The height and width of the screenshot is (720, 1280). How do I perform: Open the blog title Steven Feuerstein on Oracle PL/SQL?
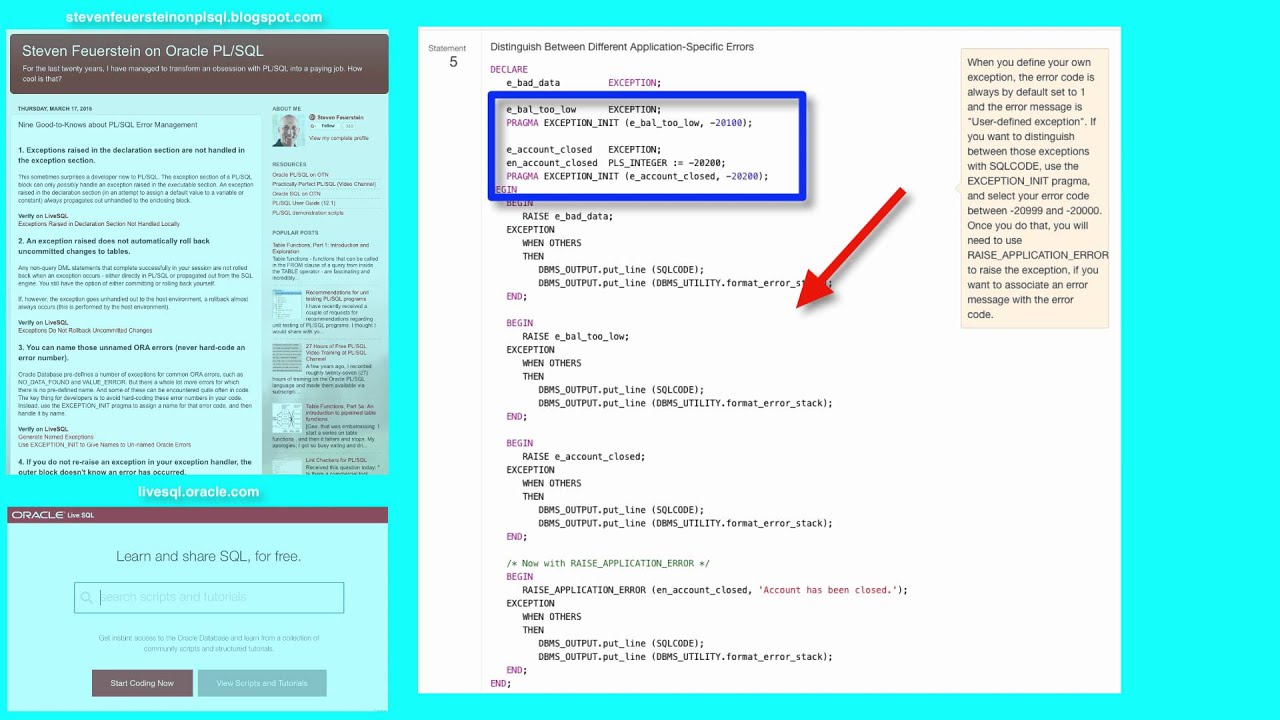click(143, 51)
